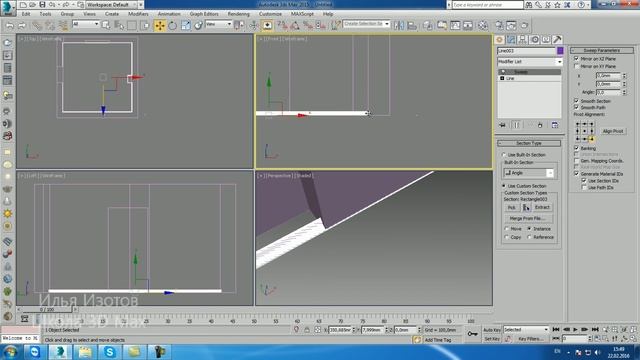Open the Animation menu
Screen dimensions: 640x360
(x=169, y=14)
